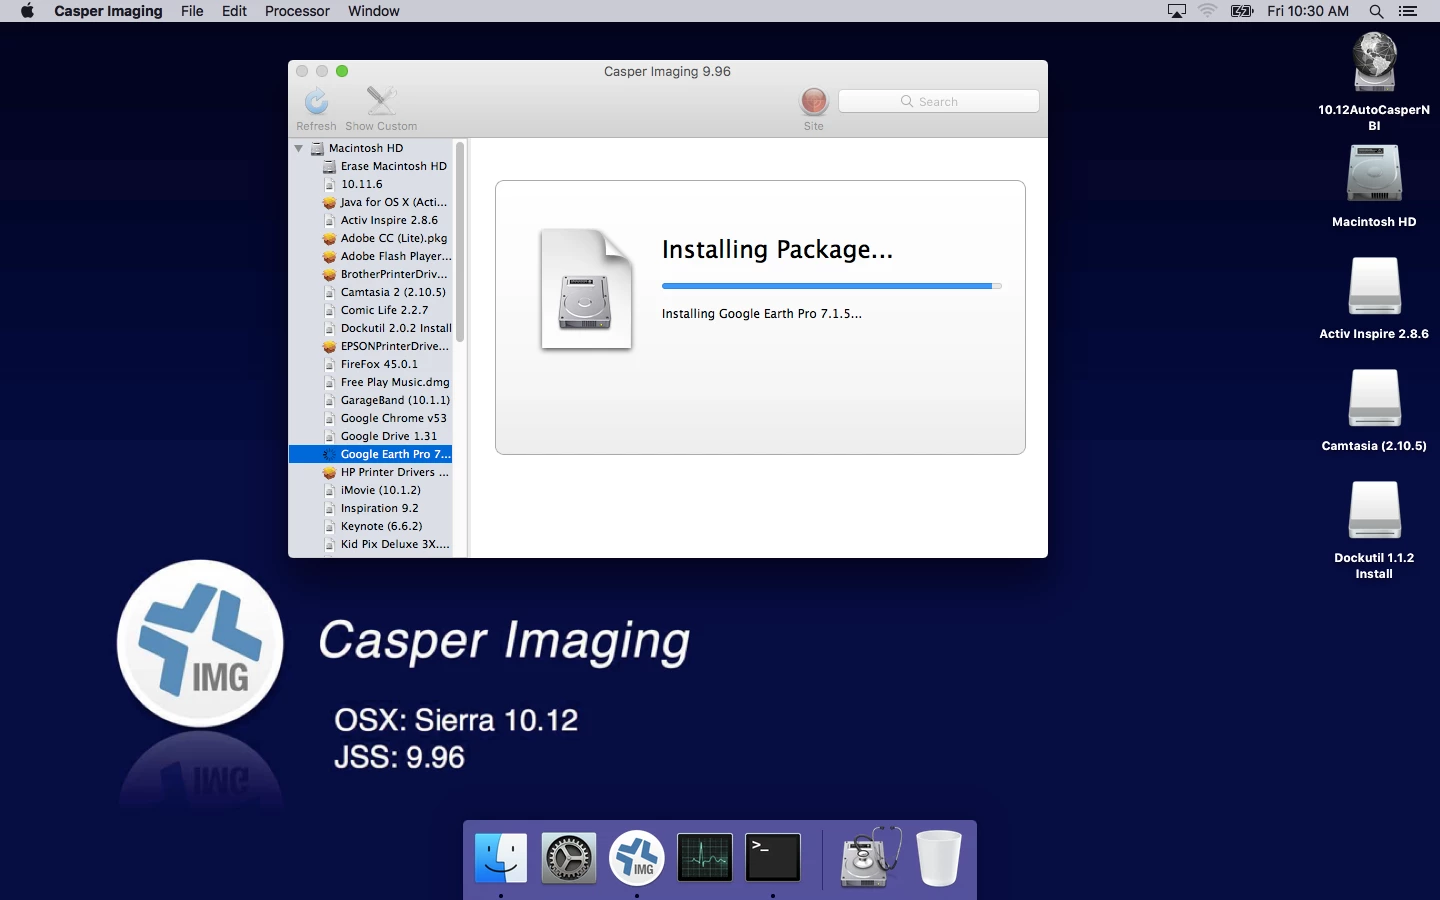The height and width of the screenshot is (900, 1440).
Task: Select FireFox 45.0.1 row
Action: (x=371, y=364)
